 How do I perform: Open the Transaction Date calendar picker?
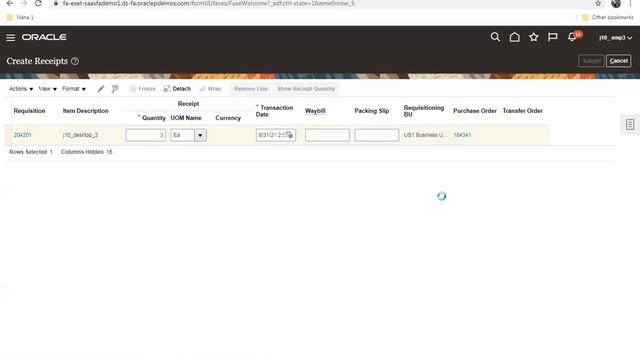[x=289, y=135]
